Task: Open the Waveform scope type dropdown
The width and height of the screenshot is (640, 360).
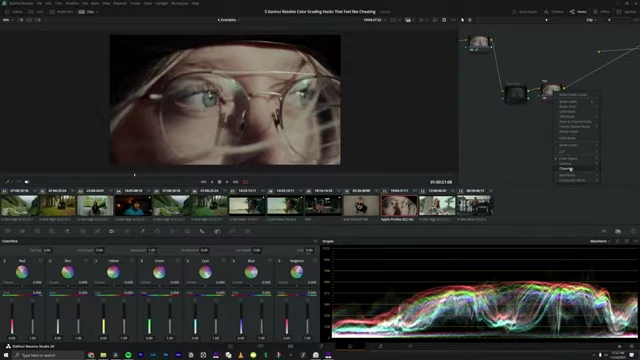Action: pos(600,241)
